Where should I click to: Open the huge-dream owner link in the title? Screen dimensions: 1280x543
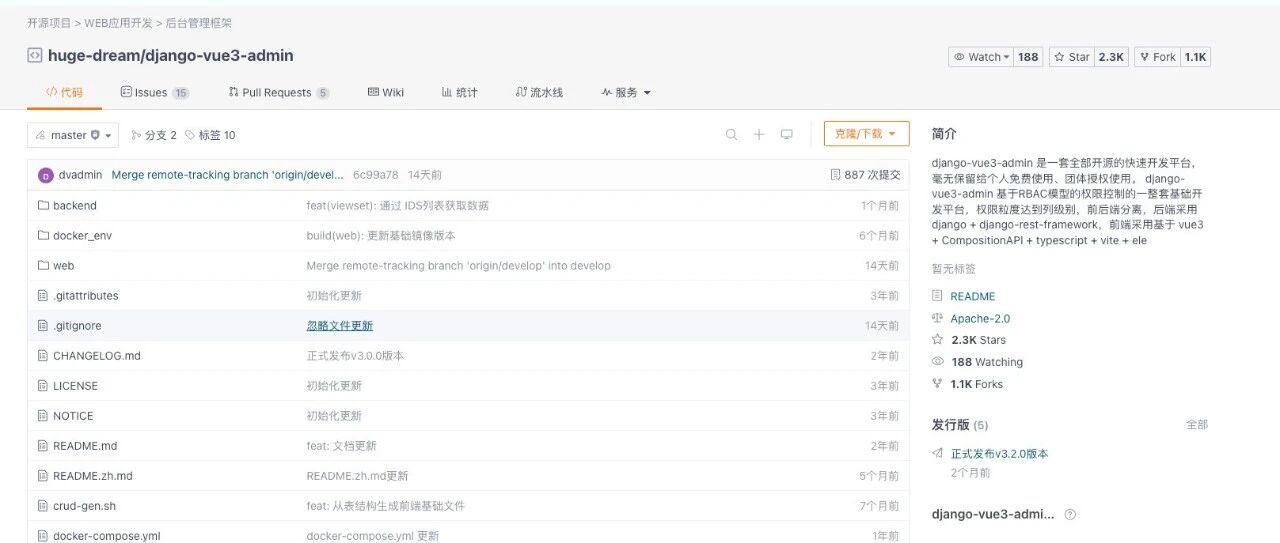94,56
